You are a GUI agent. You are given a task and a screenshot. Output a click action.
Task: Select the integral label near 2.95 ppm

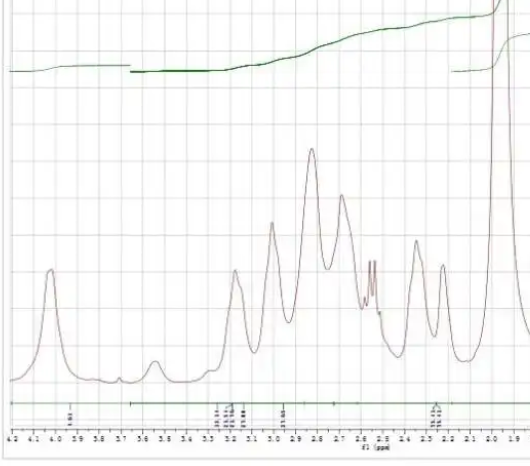(x=283, y=418)
